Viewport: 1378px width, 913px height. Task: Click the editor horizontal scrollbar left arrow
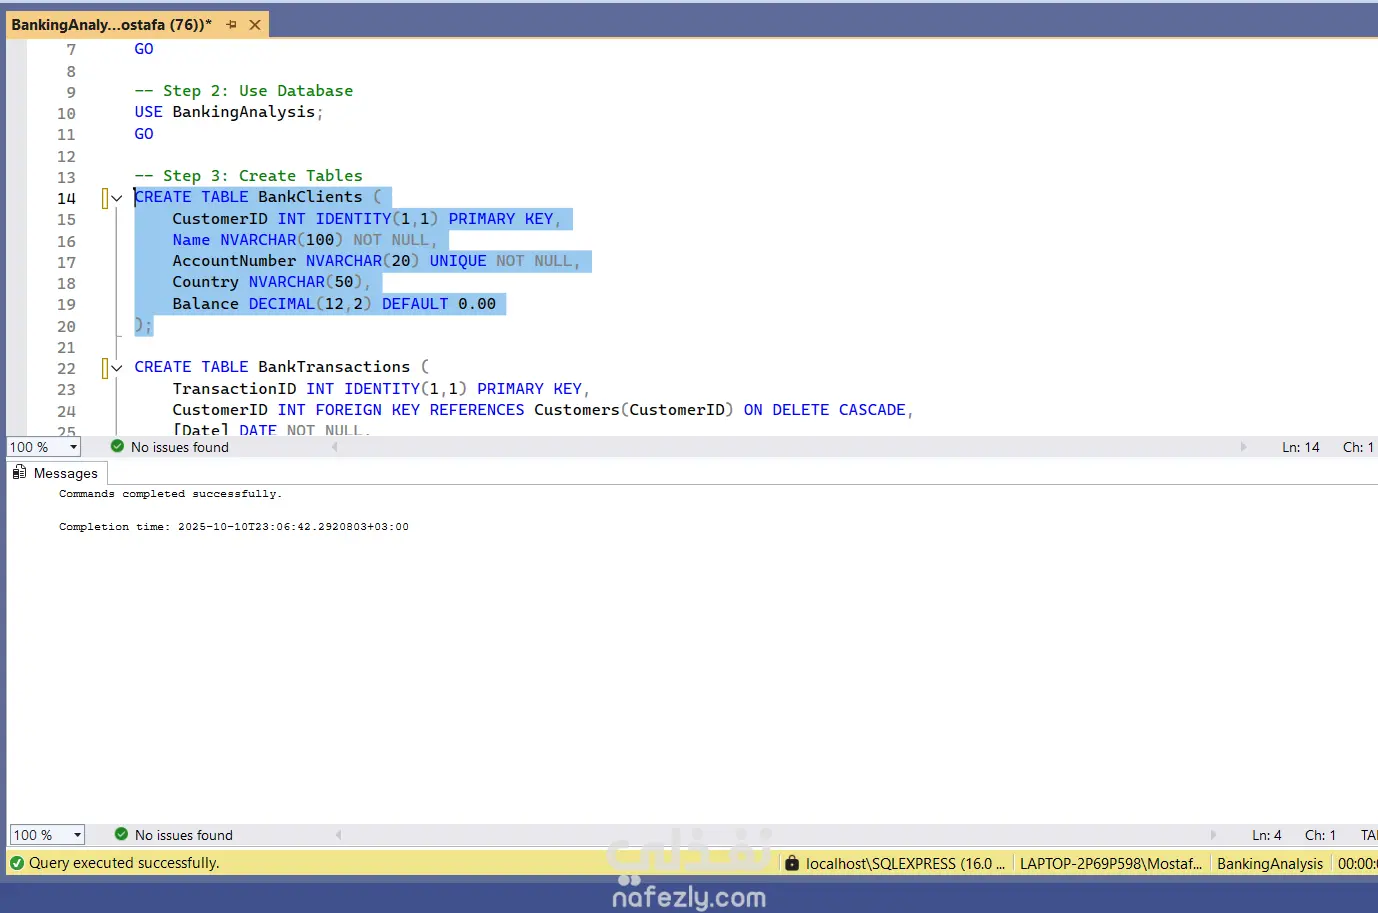click(x=335, y=447)
